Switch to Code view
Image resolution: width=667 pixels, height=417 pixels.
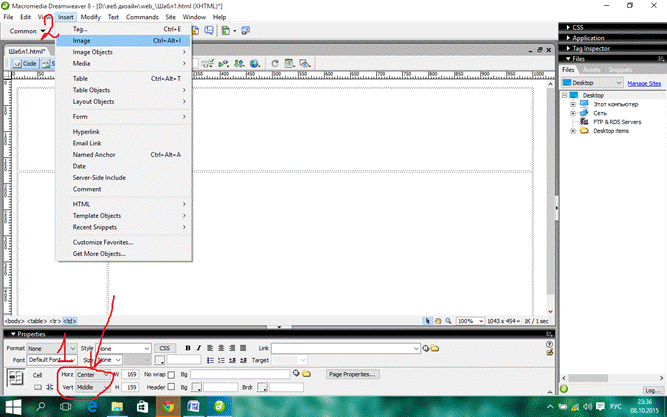coord(25,63)
